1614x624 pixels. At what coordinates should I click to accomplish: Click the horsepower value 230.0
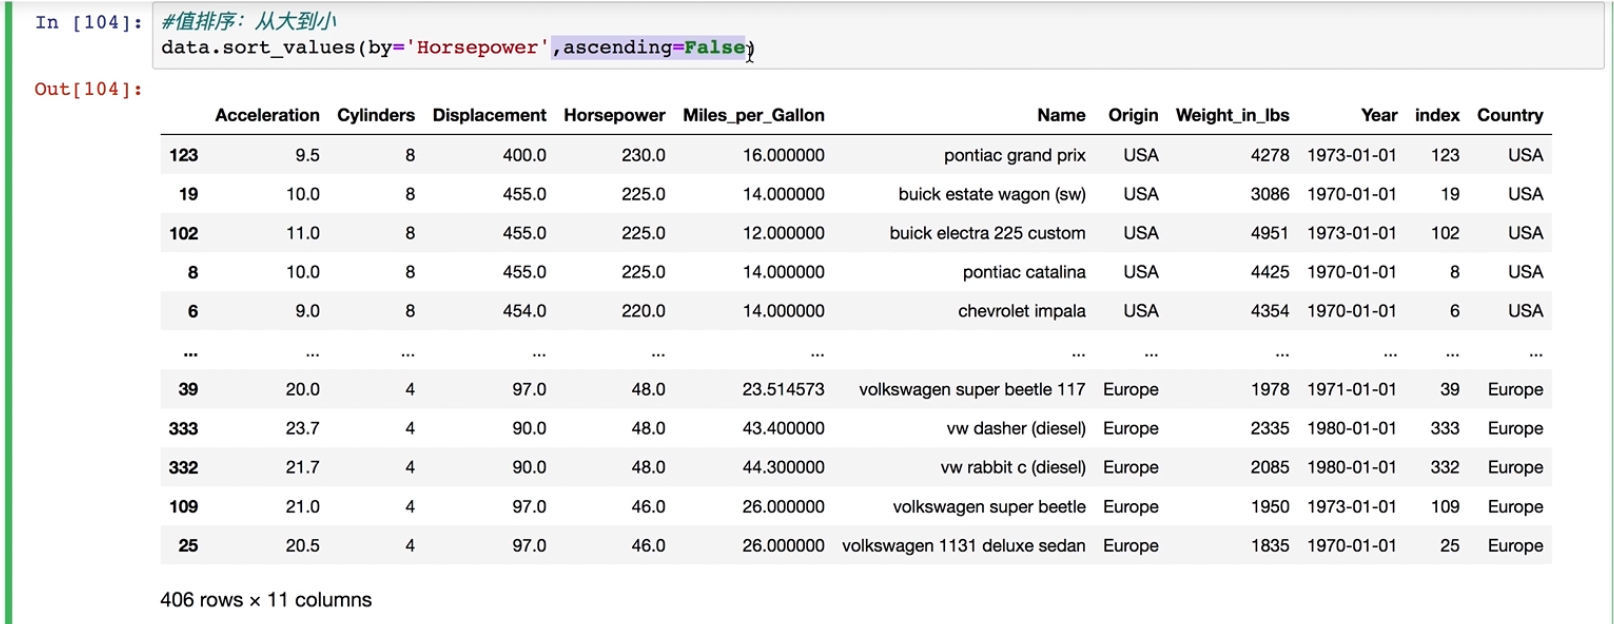tap(643, 155)
